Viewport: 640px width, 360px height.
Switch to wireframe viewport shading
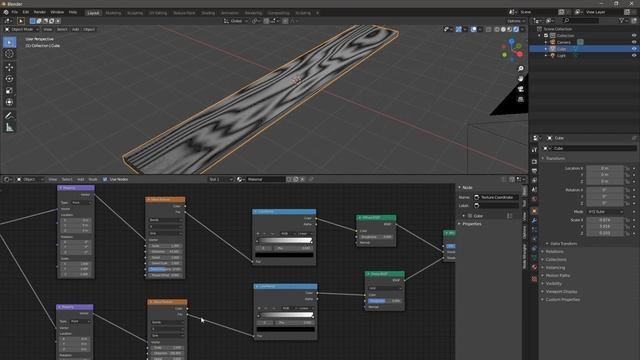tap(497, 29)
